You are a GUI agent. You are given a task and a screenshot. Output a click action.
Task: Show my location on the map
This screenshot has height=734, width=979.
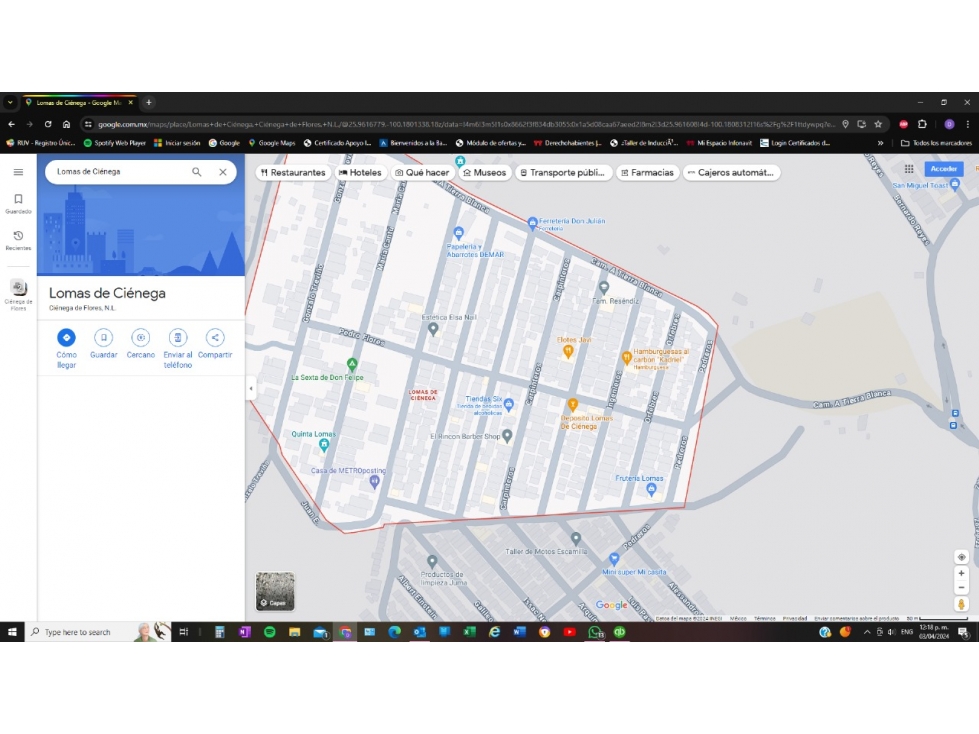[x=962, y=557]
